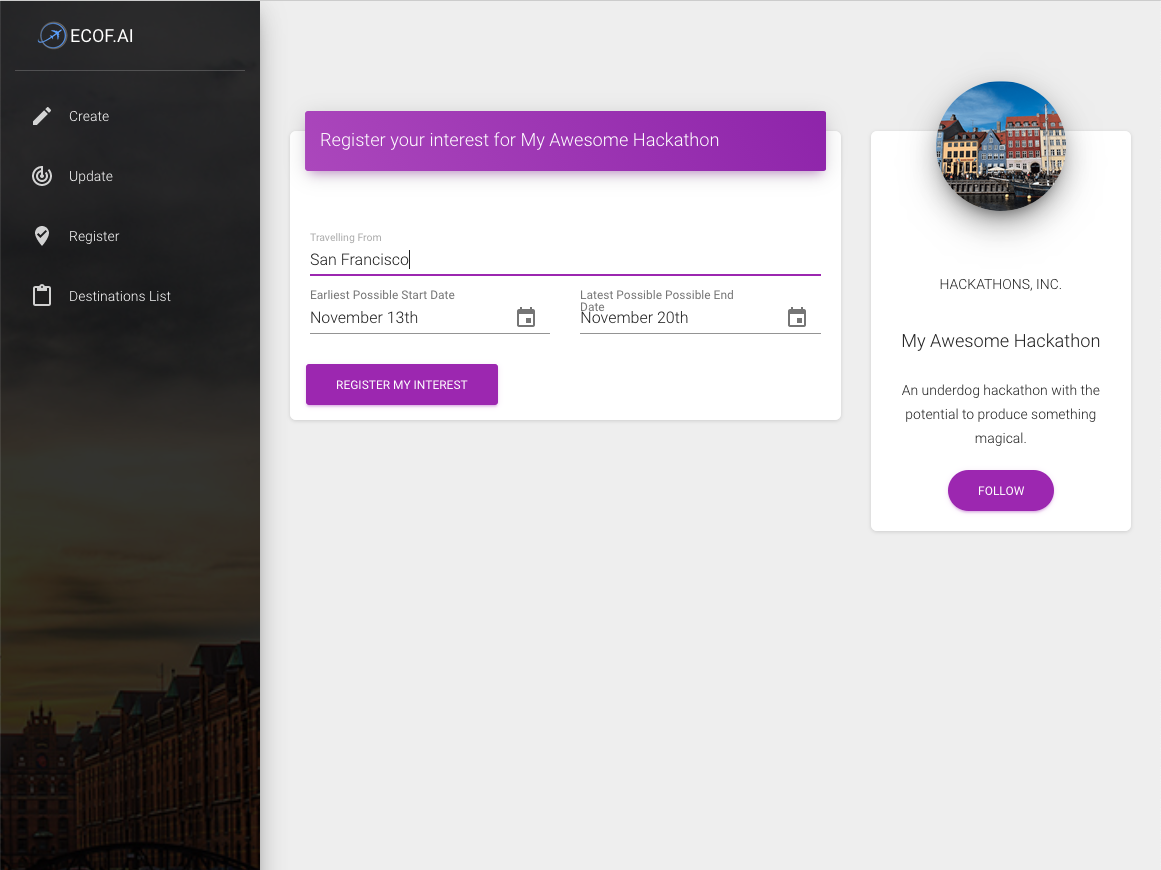The height and width of the screenshot is (870, 1161).
Task: Click the Follow button
Action: point(1000,491)
